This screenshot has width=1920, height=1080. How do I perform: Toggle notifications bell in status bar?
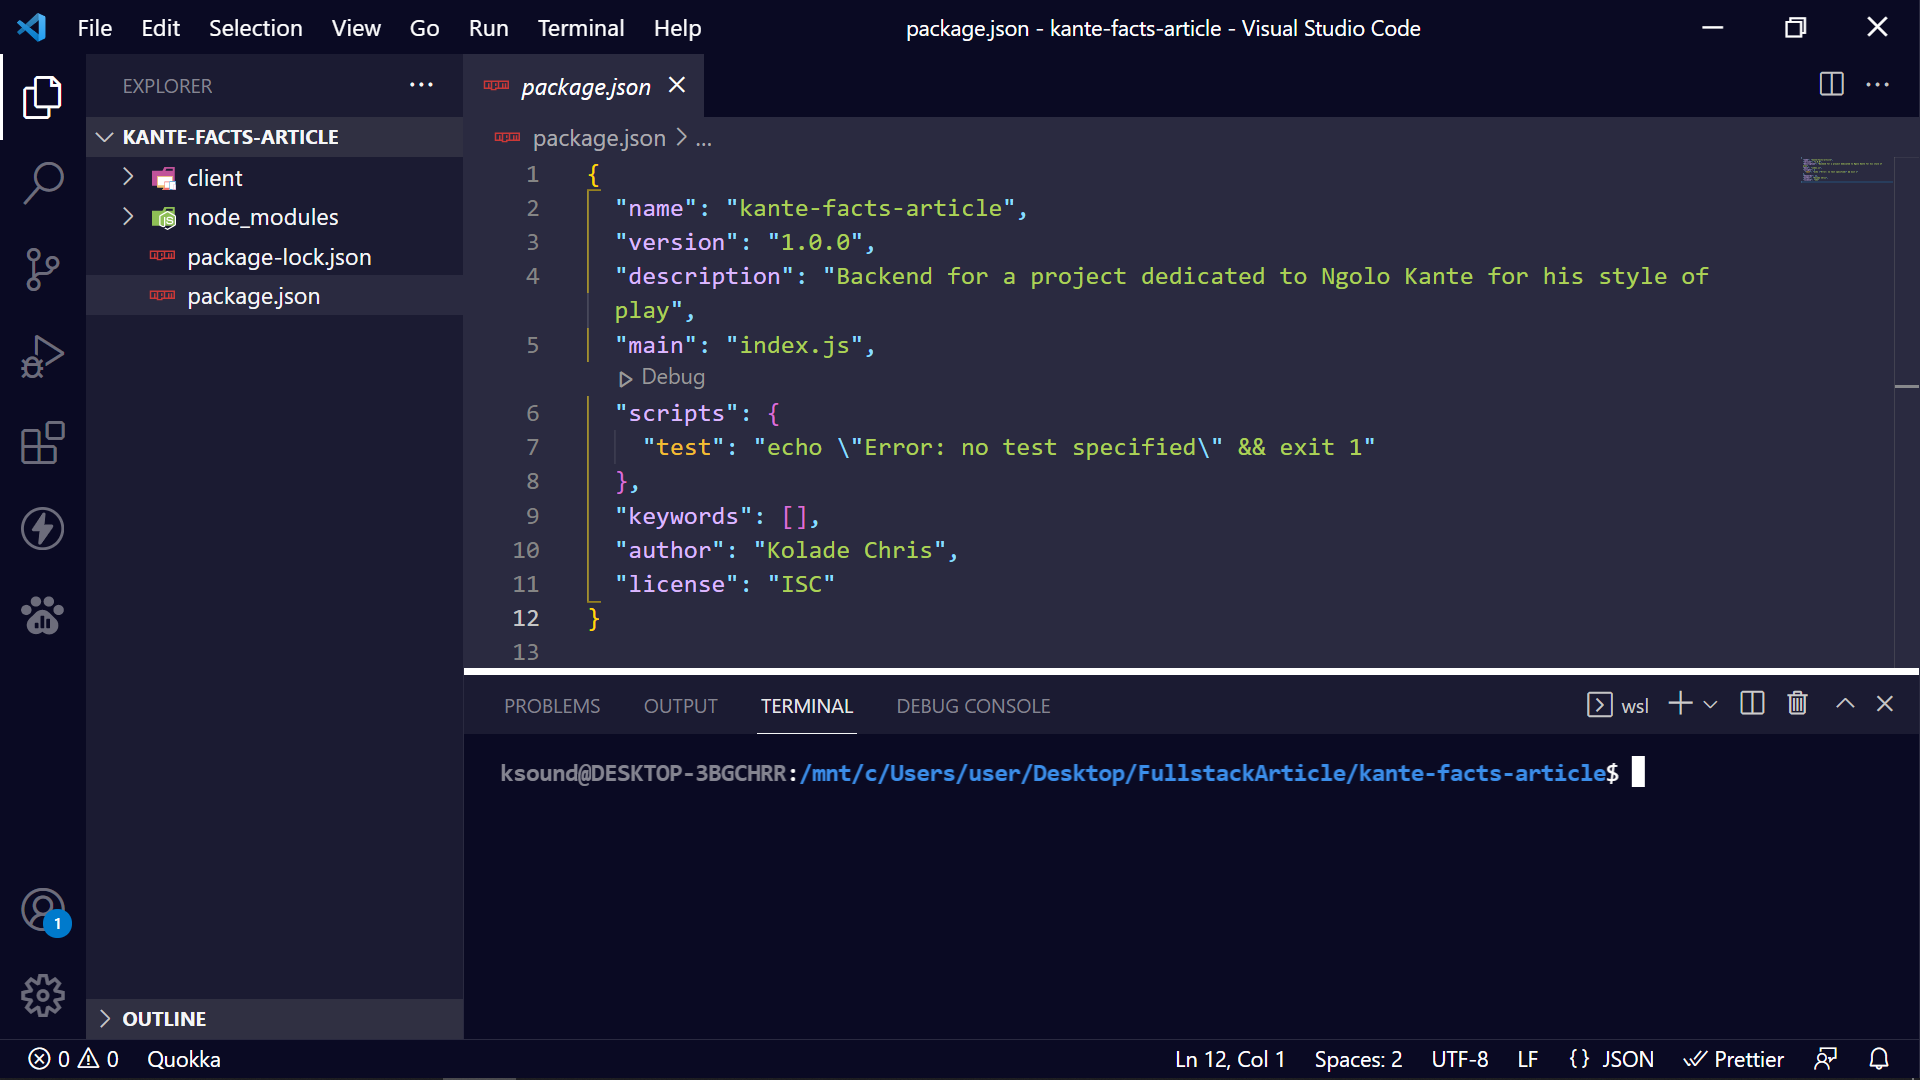(x=1879, y=1059)
